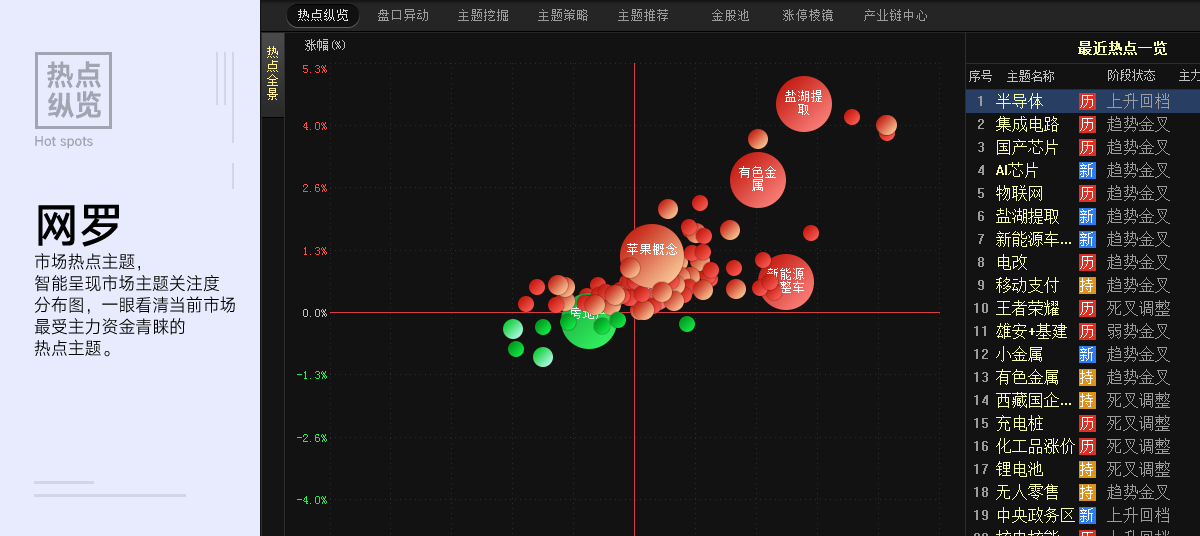Click the 新 badge beside 小金属
The height and width of the screenshot is (536, 1200).
(x=1087, y=354)
